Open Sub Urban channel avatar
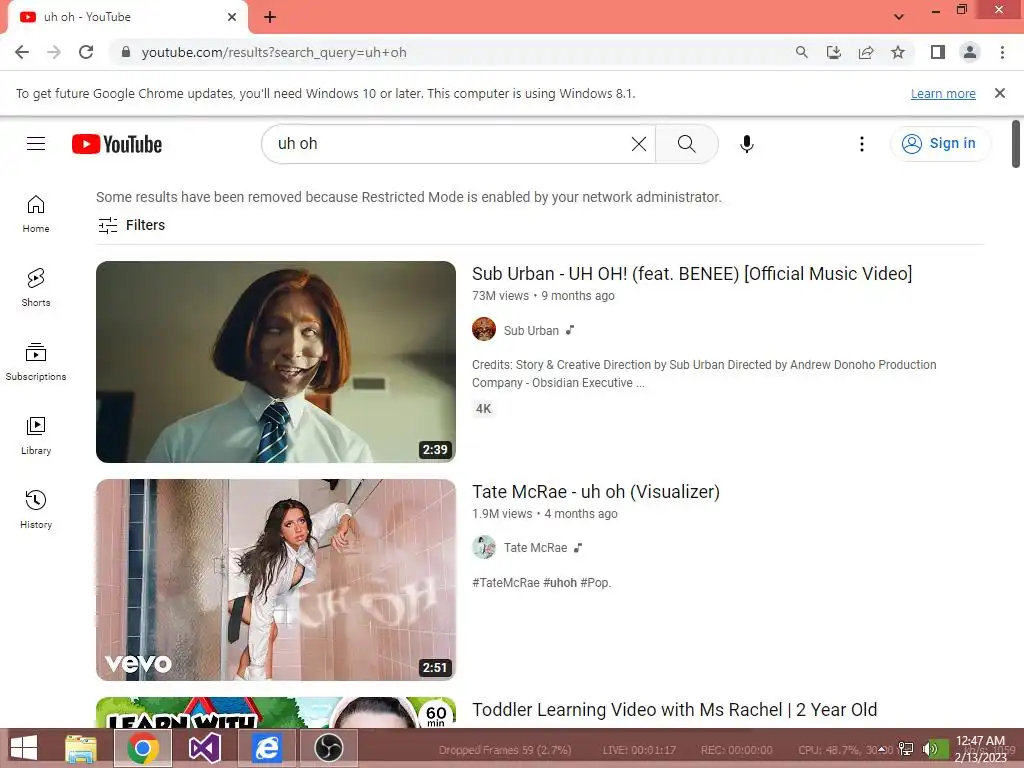The width and height of the screenshot is (1024, 768). coord(484,329)
